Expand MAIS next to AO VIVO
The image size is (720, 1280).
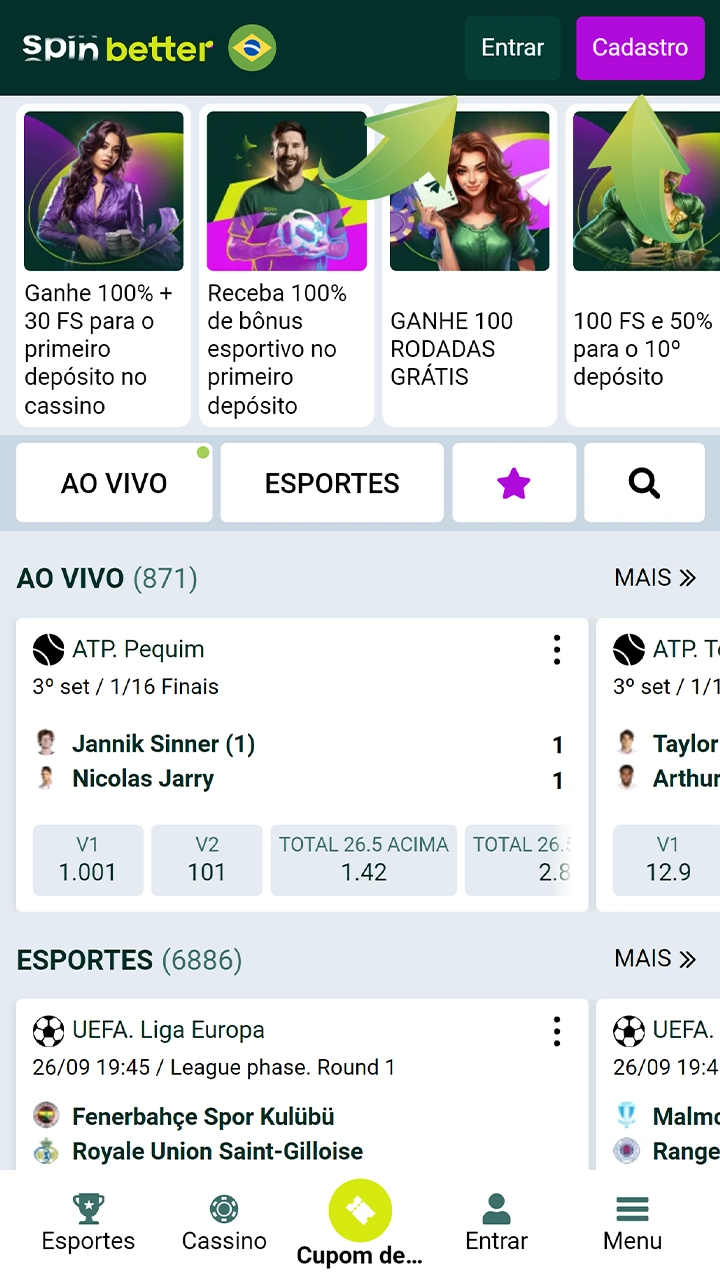[x=655, y=578]
